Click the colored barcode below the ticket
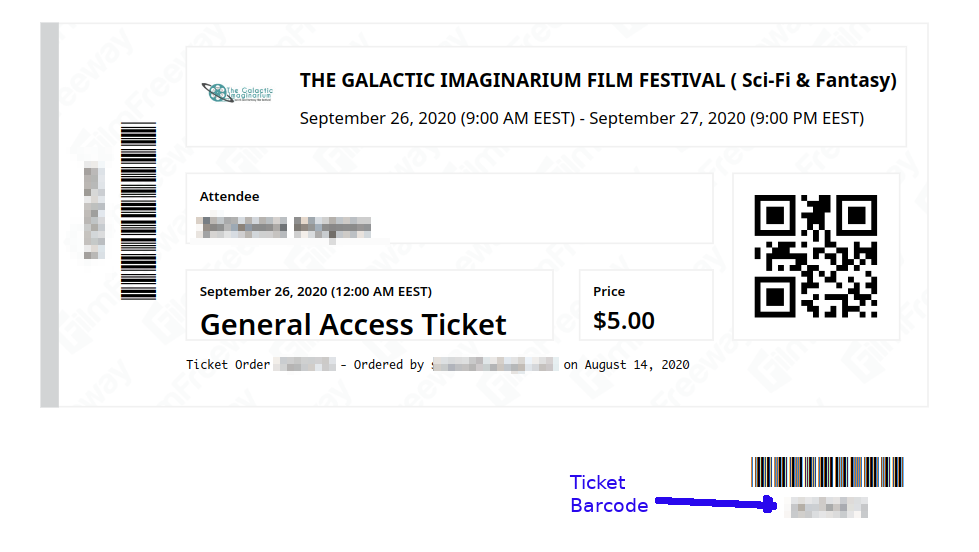 pyautogui.click(x=827, y=472)
